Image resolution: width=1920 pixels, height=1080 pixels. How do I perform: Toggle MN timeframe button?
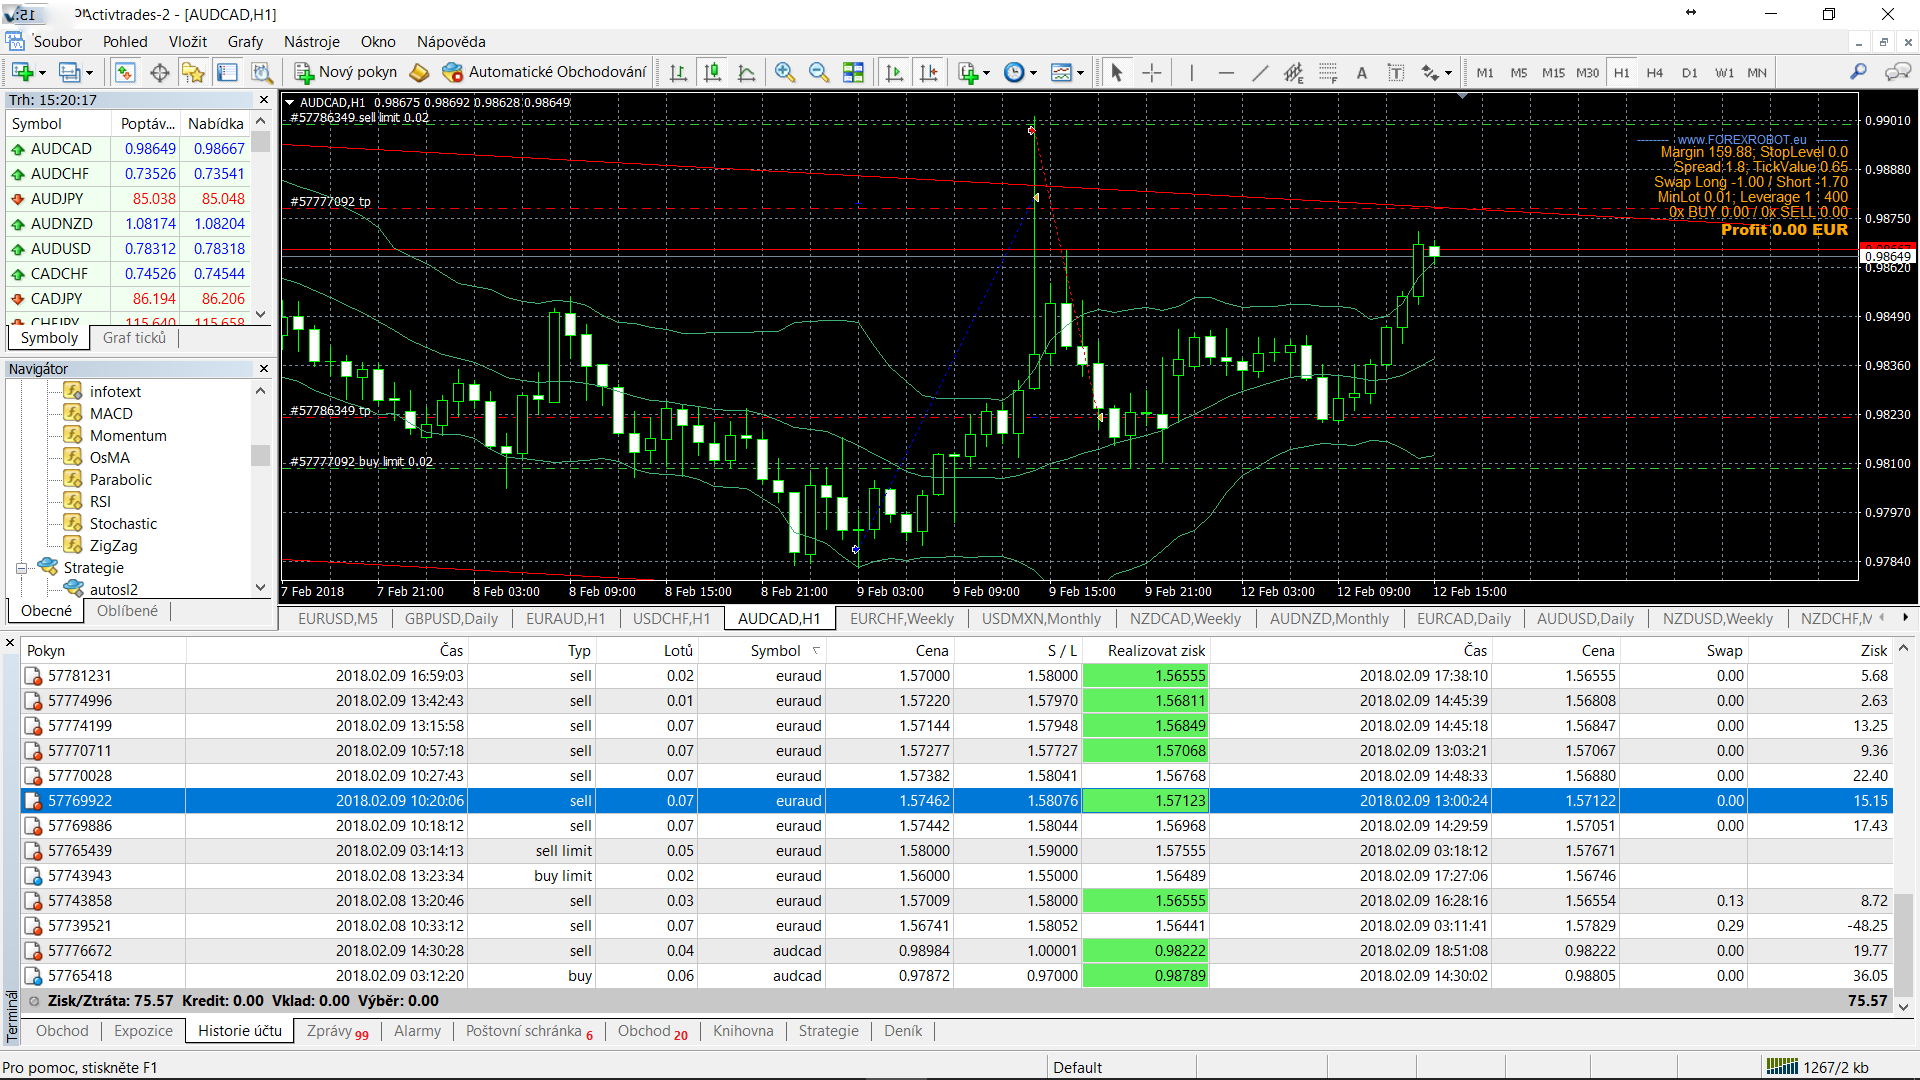tap(1757, 72)
